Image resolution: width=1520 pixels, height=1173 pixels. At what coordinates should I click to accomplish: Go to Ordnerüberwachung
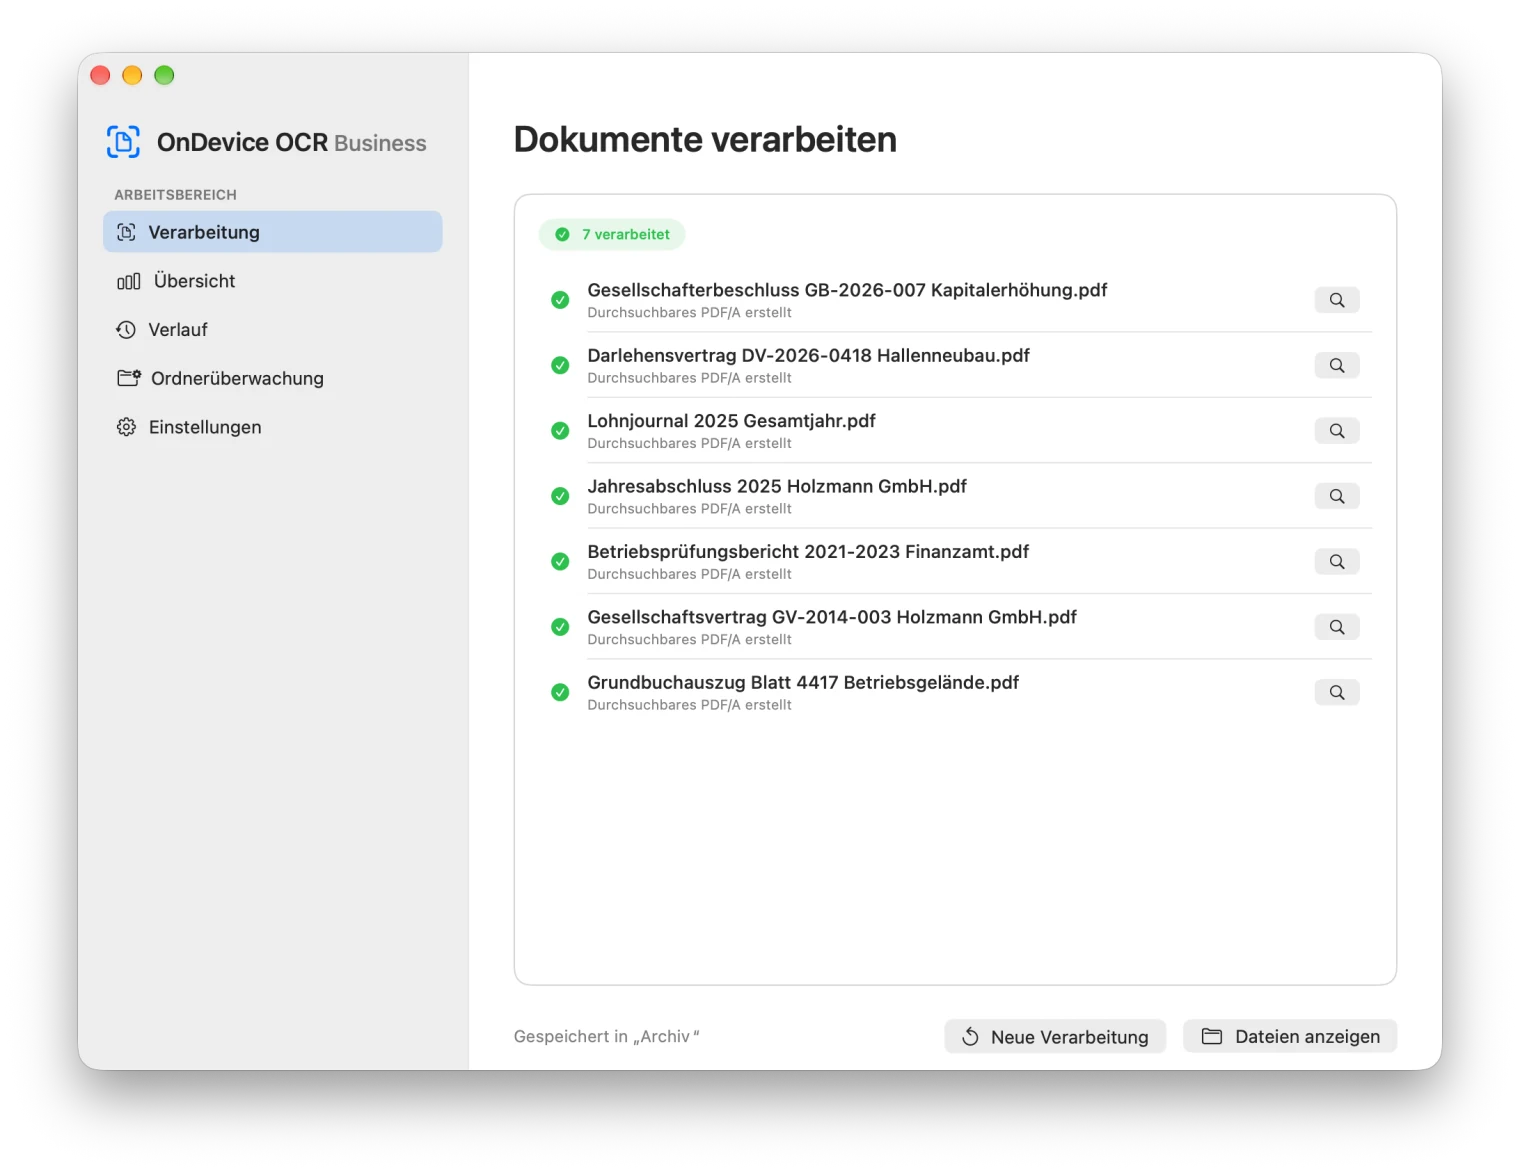[x=273, y=378]
